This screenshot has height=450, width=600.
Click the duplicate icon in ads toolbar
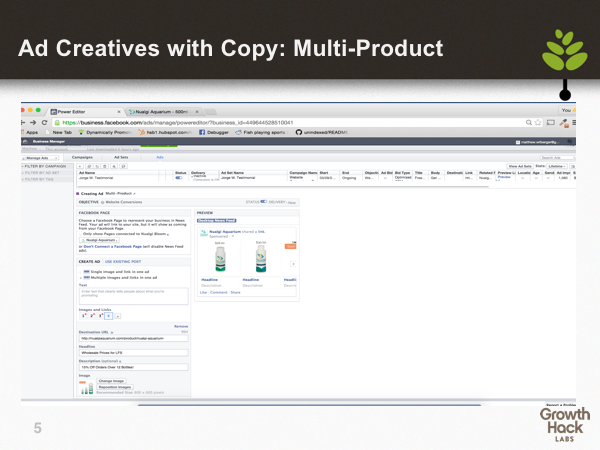[x=89, y=166]
